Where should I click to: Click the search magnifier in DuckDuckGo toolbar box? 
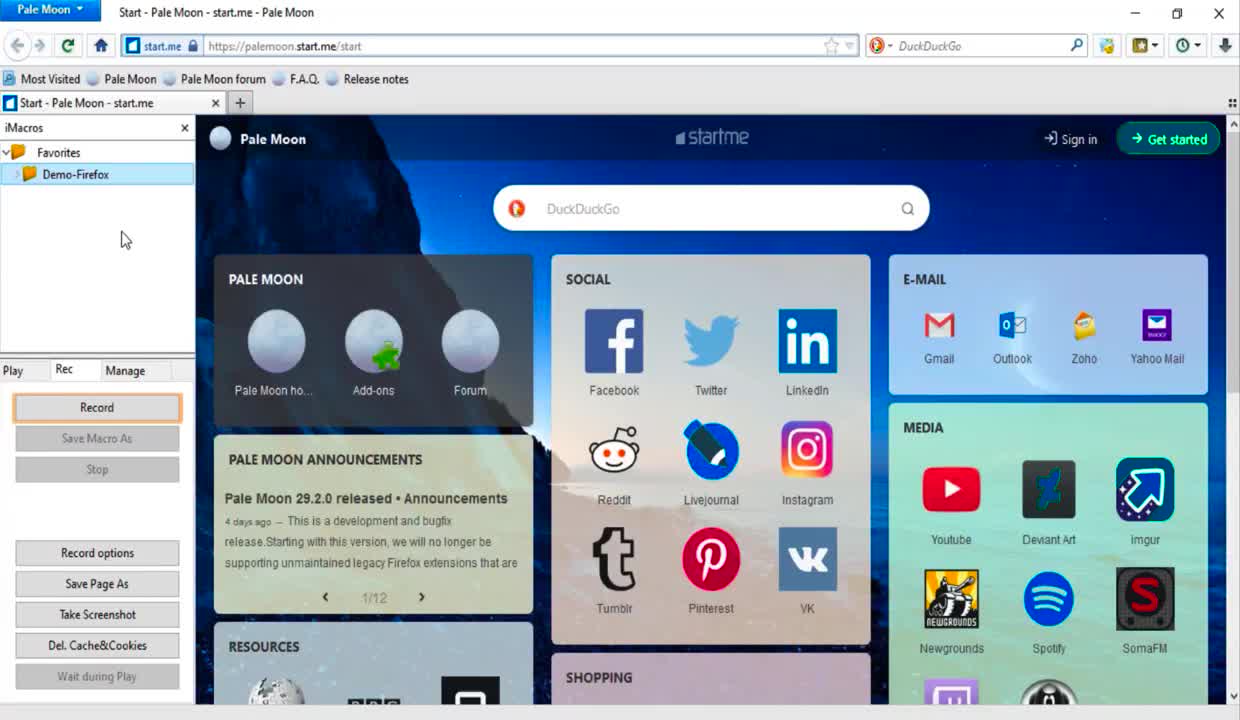coord(1077,45)
